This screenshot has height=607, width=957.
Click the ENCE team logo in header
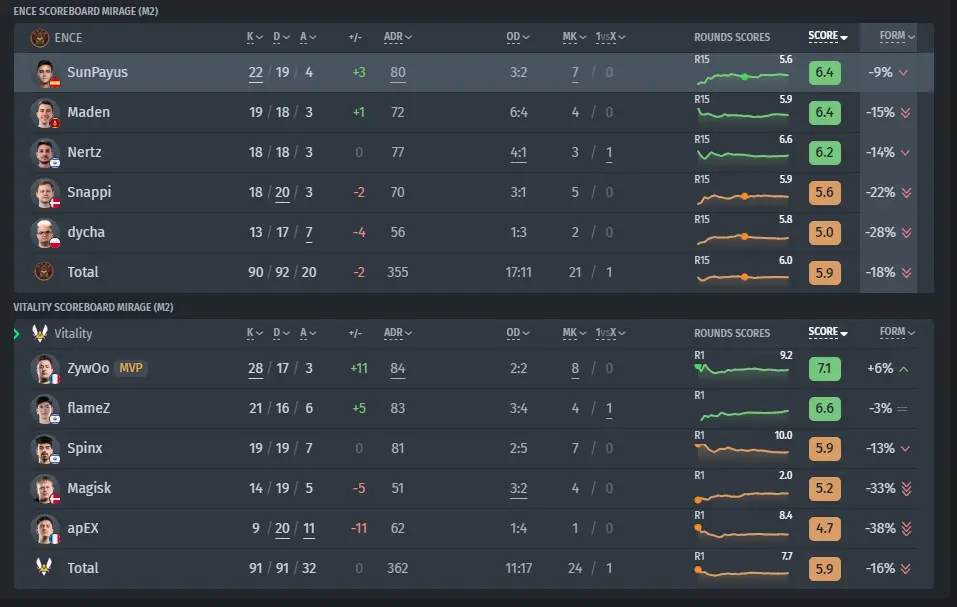point(40,38)
